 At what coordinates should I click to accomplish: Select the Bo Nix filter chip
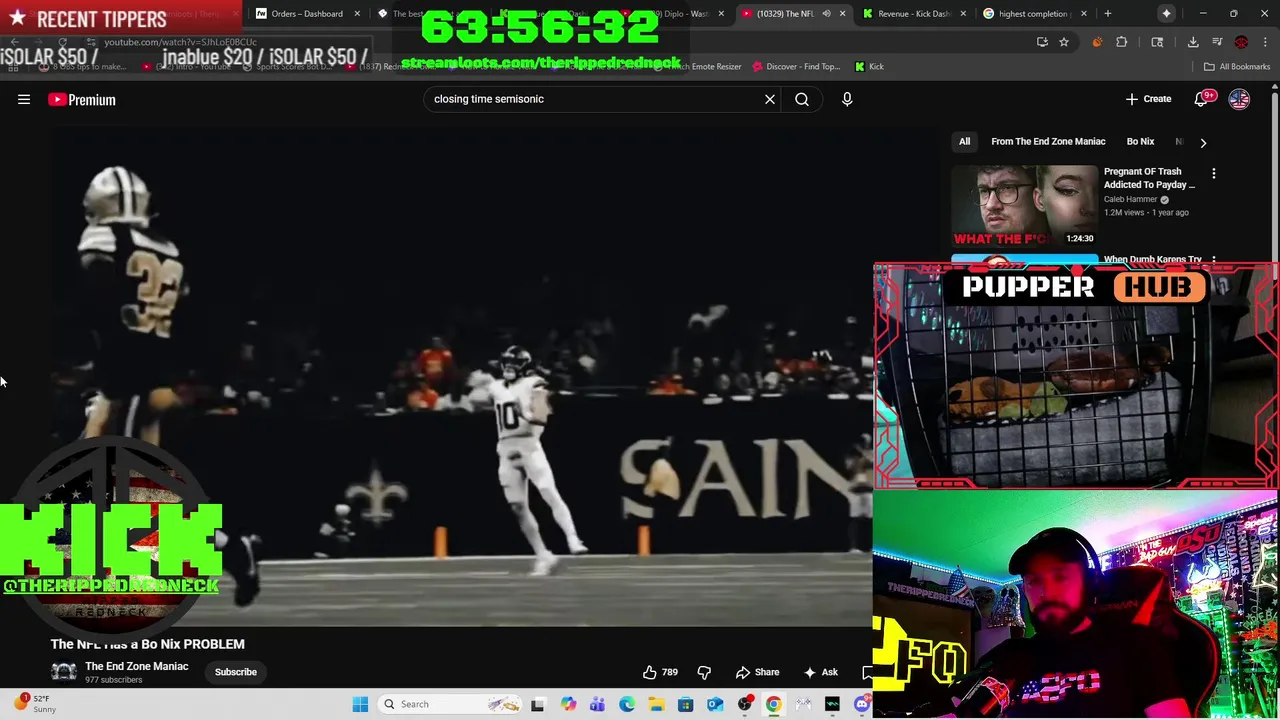[1140, 141]
